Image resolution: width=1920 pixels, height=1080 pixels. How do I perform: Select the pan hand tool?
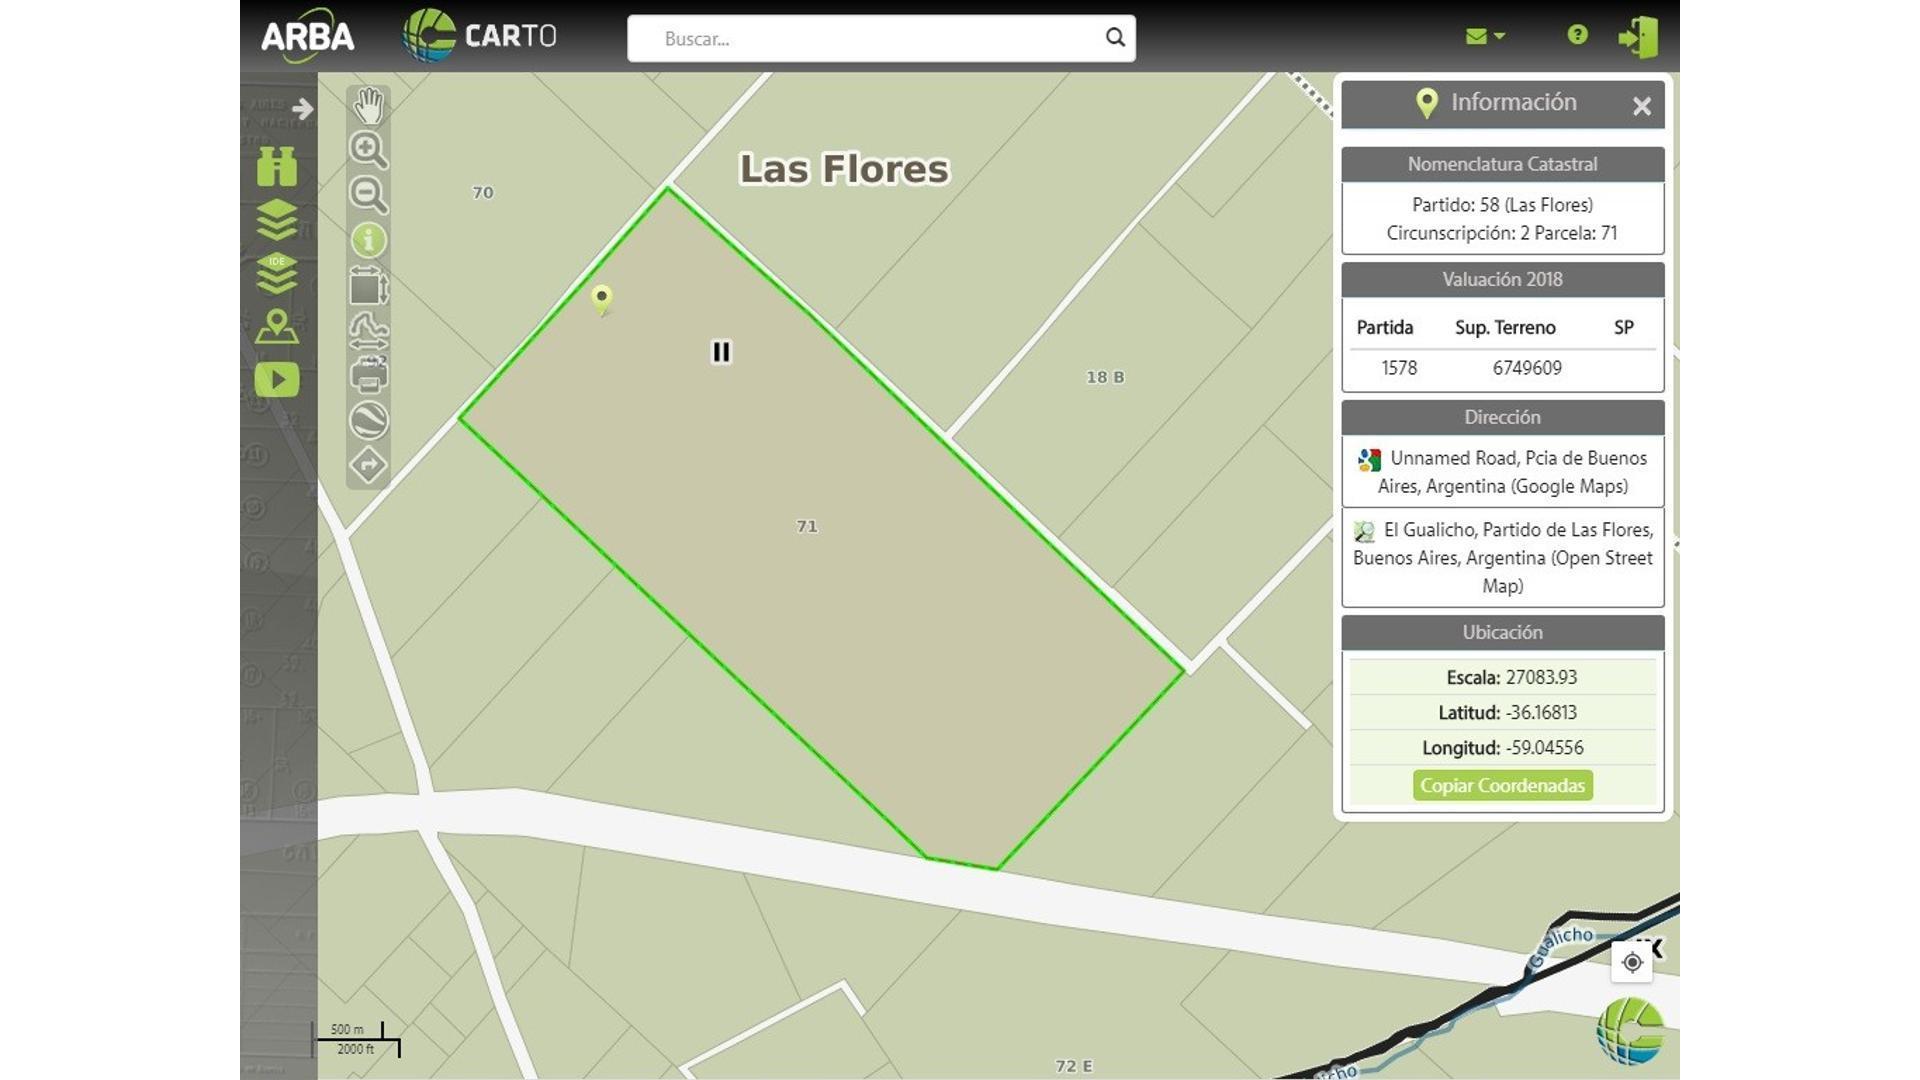coord(369,105)
